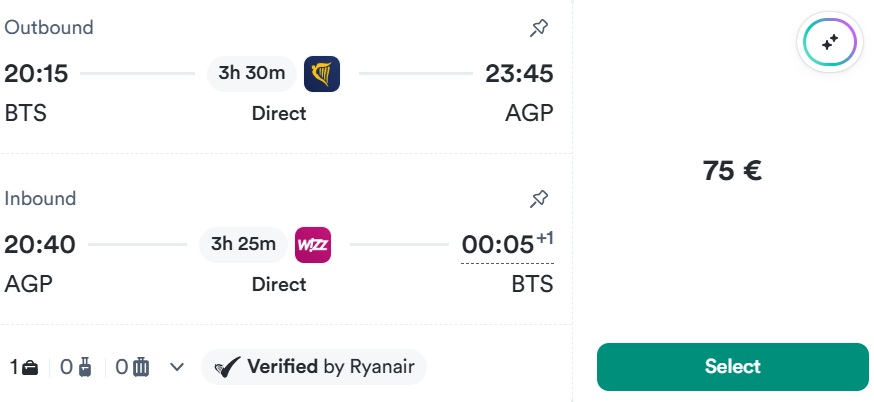The height and width of the screenshot is (402, 874).
Task: Click the Verified checkmark icon
Action: coord(228,367)
